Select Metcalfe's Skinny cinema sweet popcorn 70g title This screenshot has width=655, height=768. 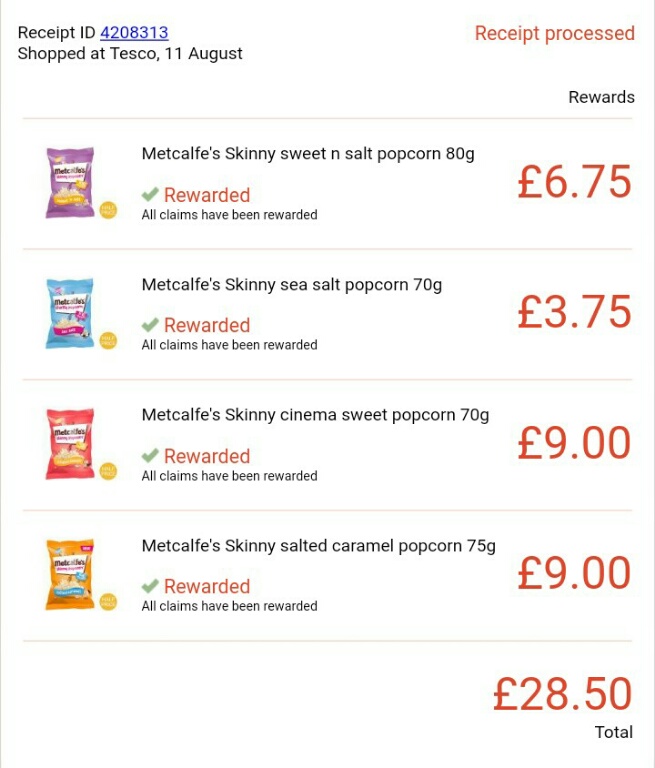316,415
